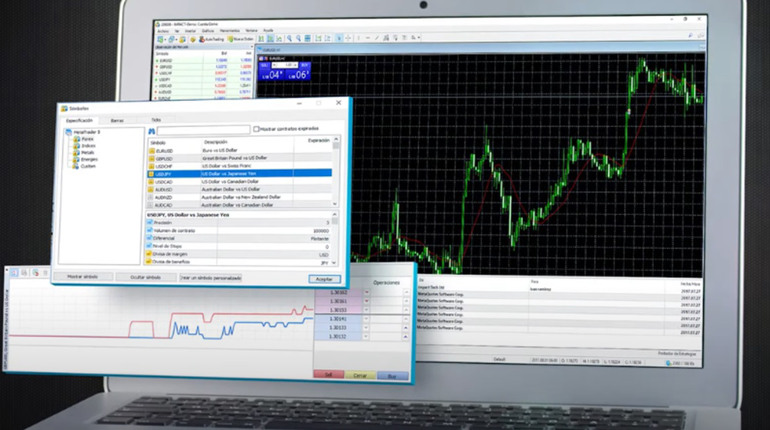The image size is (770, 430).
Task: Open the Insertar menu
Action: tap(191, 31)
